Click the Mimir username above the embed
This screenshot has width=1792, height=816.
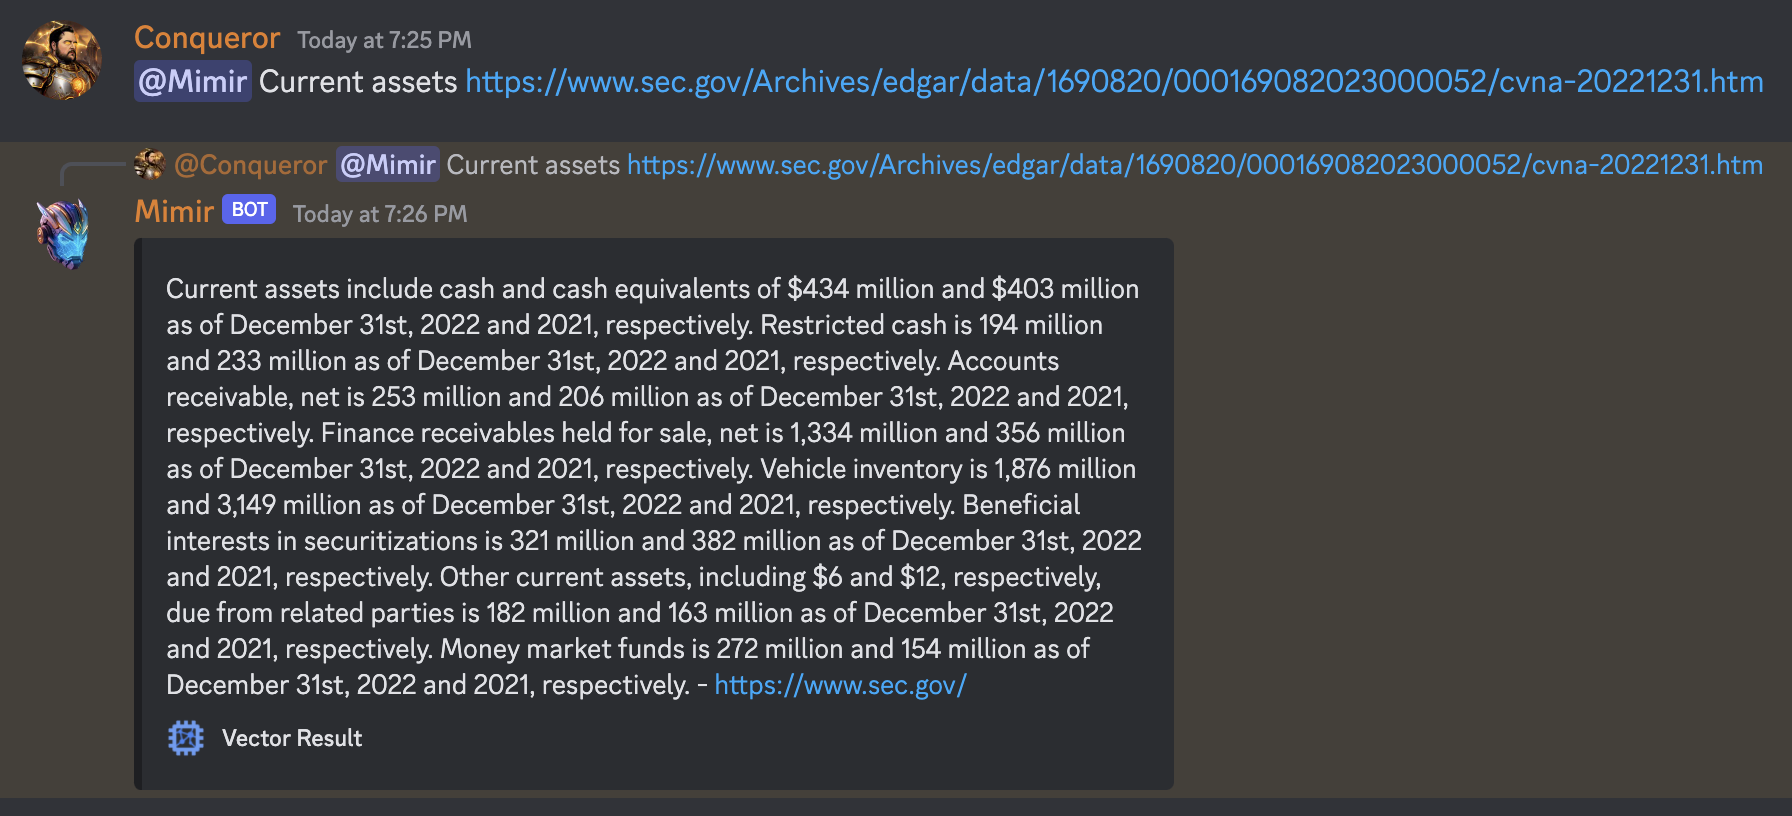174,211
